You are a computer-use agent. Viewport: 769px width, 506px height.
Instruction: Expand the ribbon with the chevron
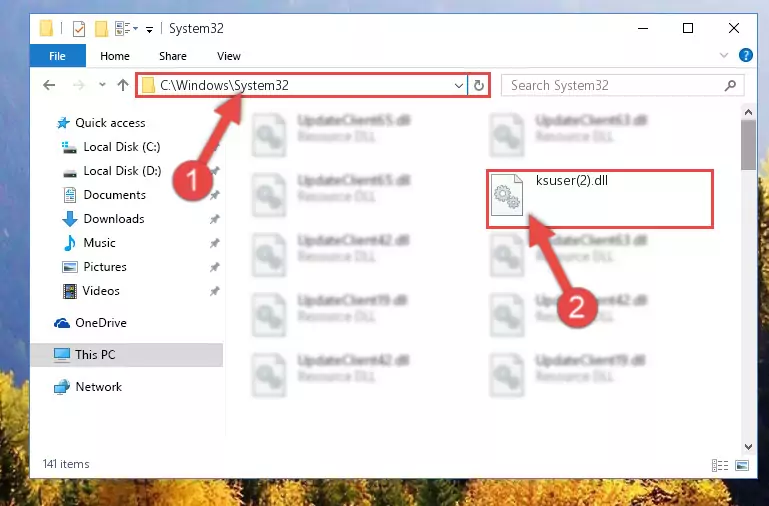coord(723,55)
